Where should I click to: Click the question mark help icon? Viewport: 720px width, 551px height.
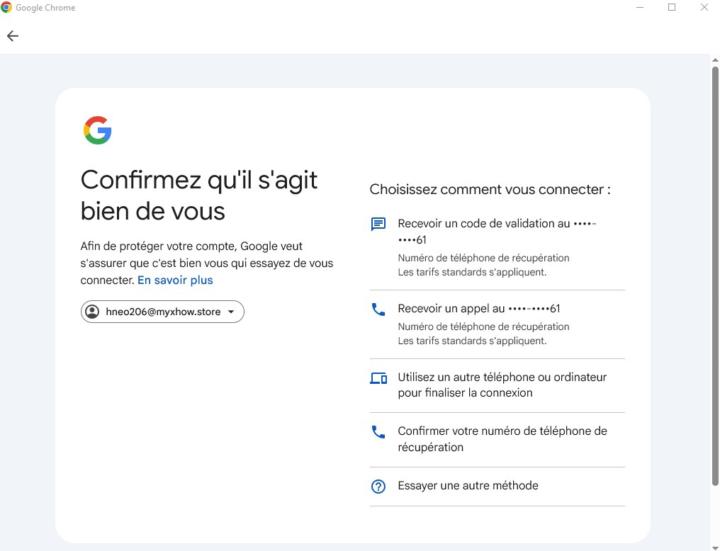[378, 487]
